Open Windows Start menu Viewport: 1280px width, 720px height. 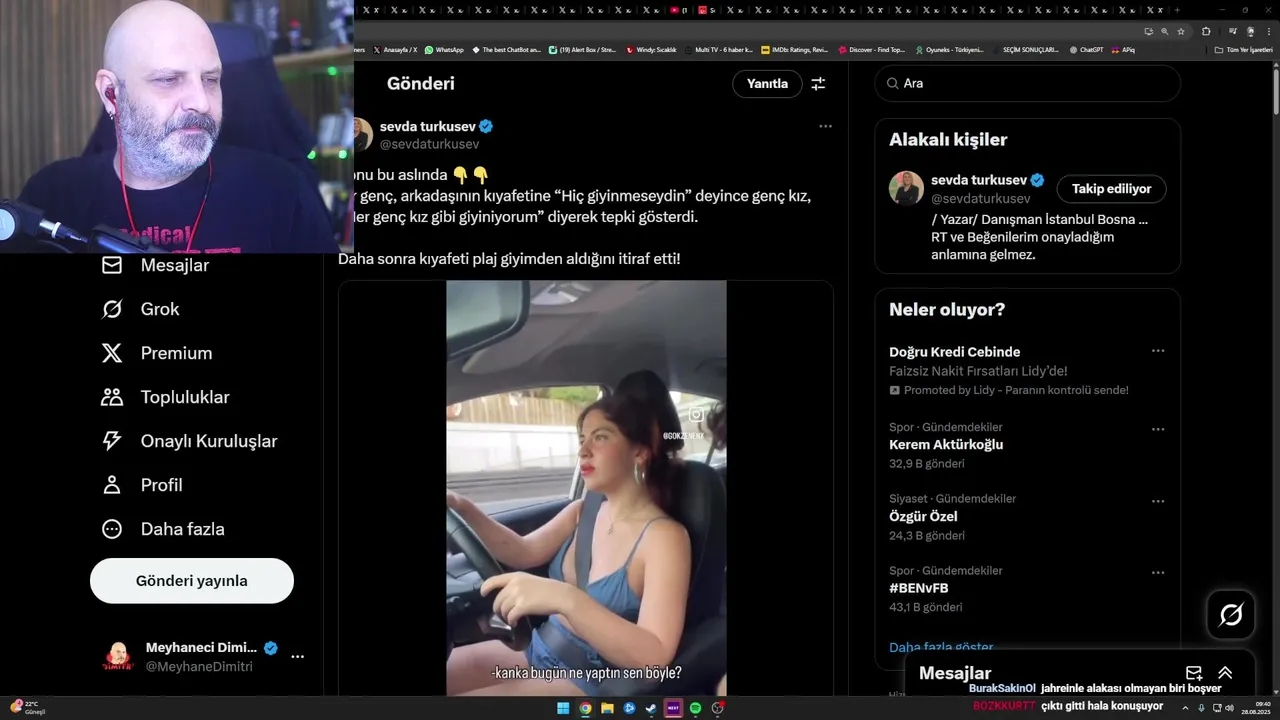point(563,708)
